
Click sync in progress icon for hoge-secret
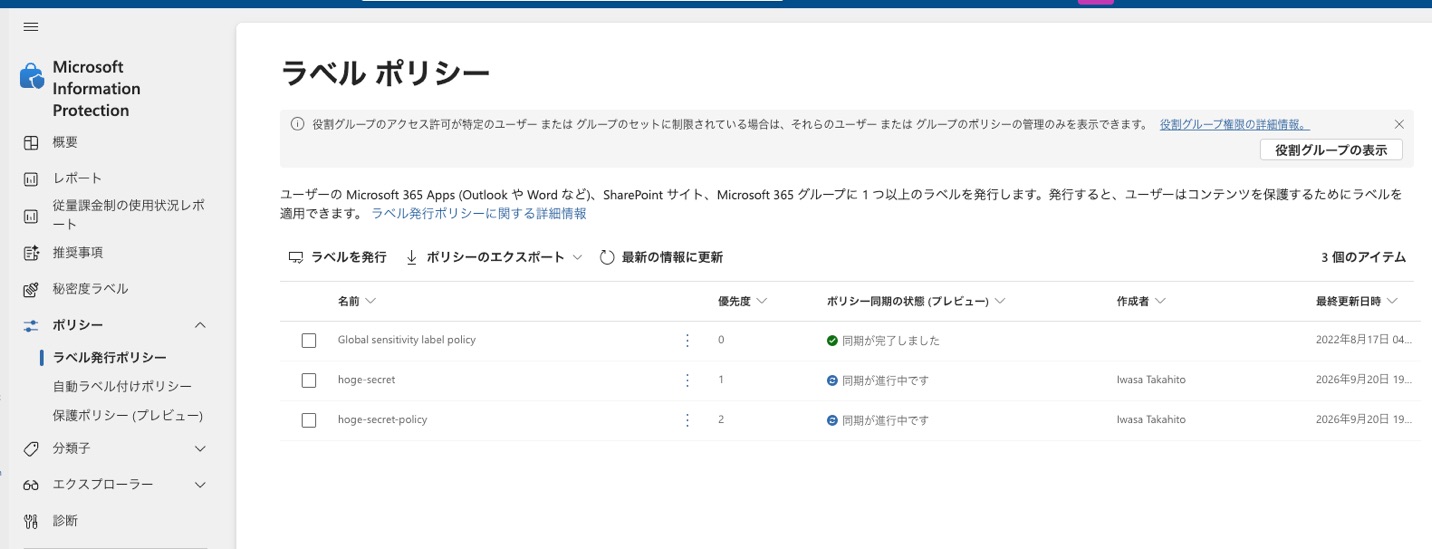pos(832,381)
